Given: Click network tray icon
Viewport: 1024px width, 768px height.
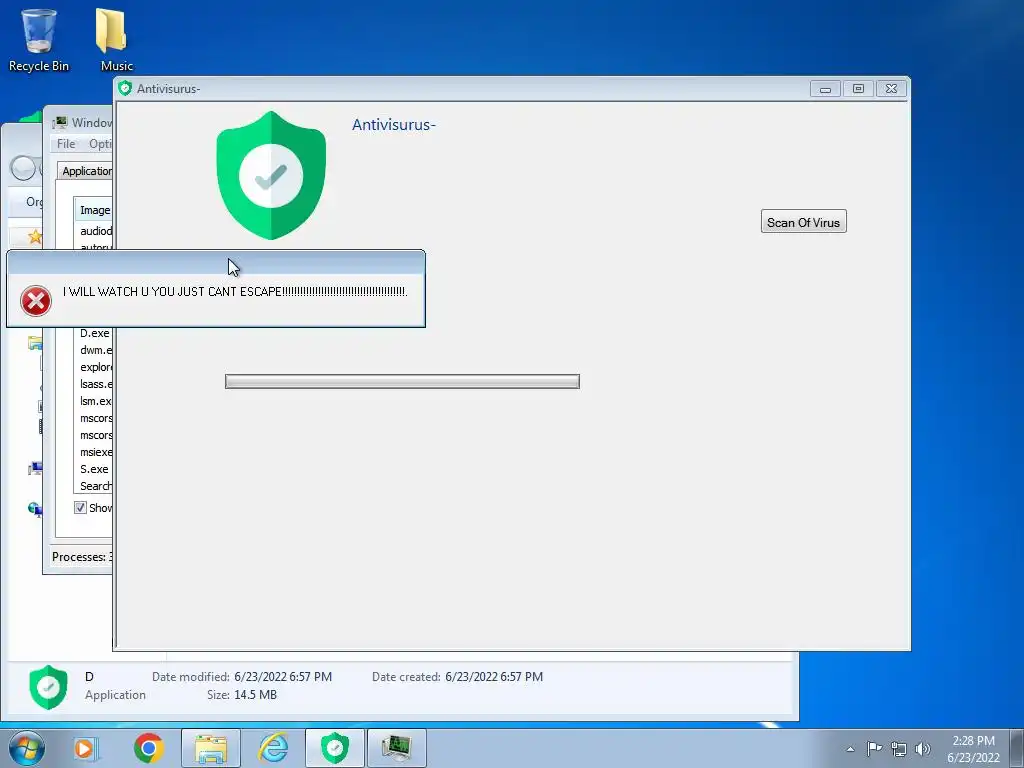Looking at the screenshot, I should click(899, 749).
